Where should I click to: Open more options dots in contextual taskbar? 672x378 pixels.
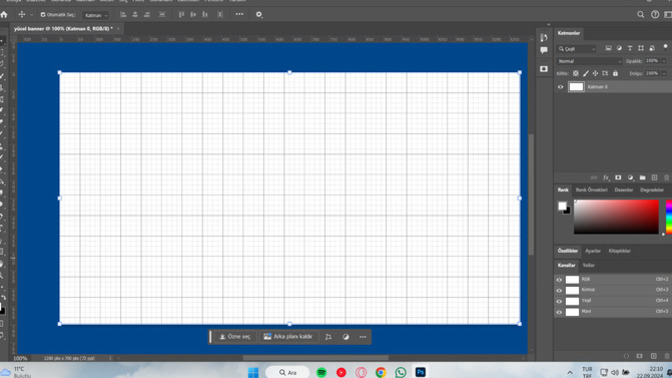pos(363,337)
